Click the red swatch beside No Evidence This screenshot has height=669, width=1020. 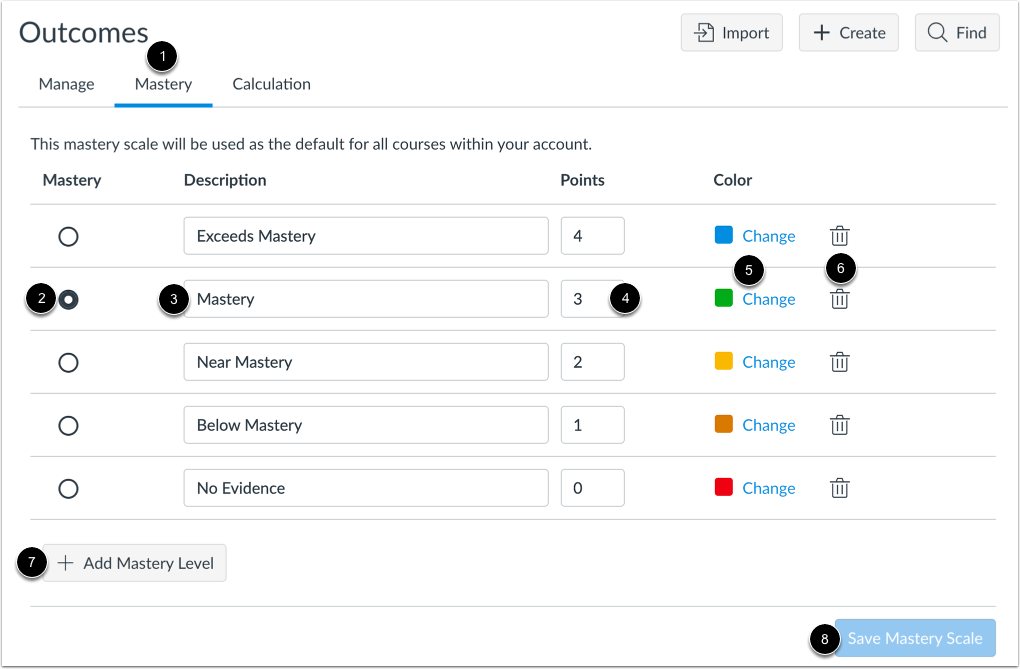pyautogui.click(x=723, y=487)
